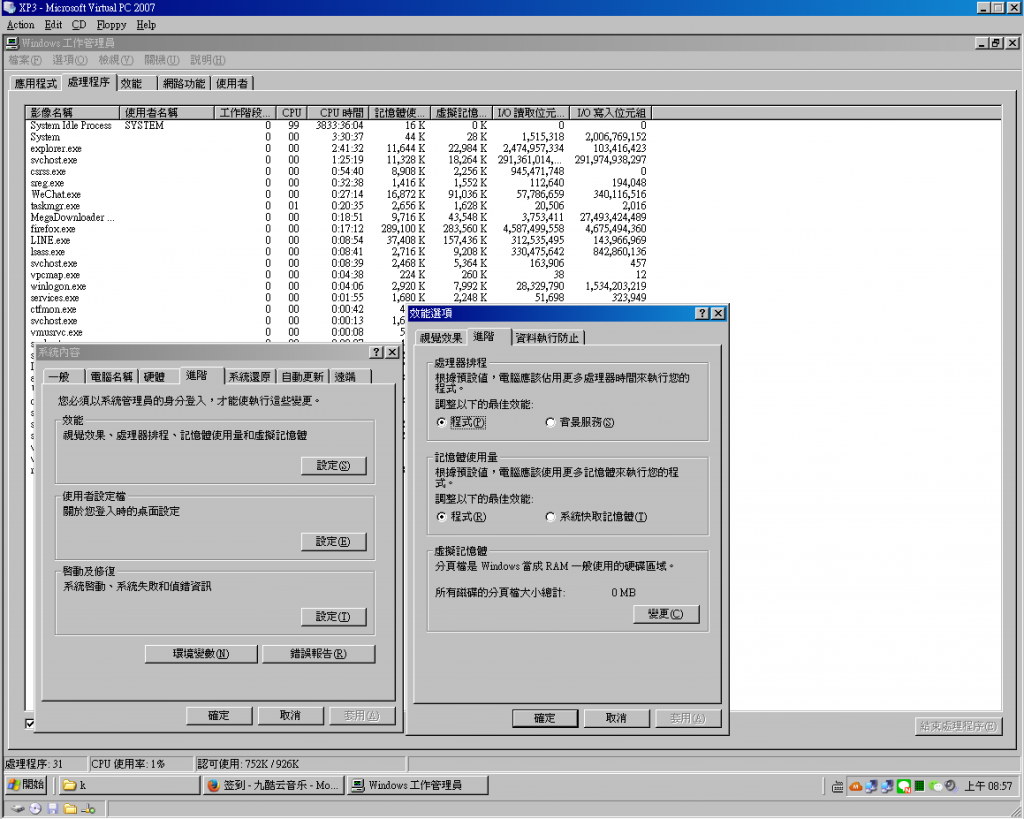Select System Idle Process row
The width and height of the screenshot is (1024, 819).
338,125
